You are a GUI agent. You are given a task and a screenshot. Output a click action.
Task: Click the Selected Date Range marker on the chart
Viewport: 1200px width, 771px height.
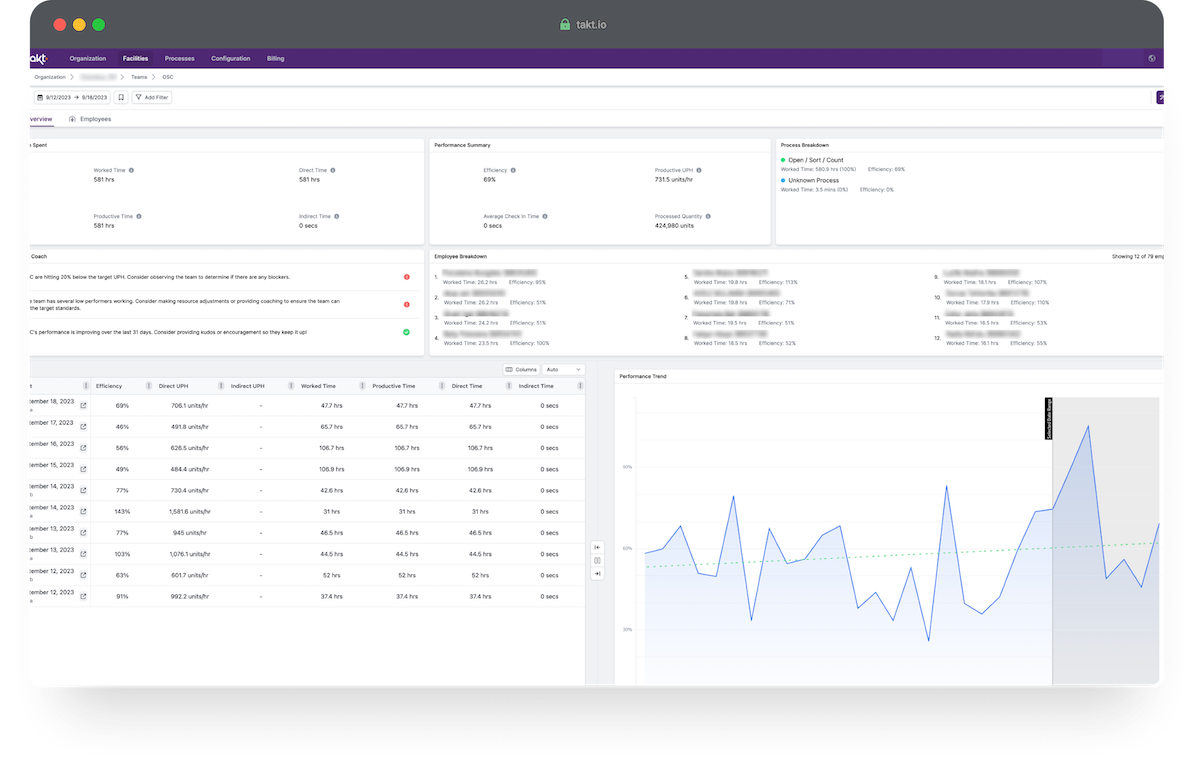click(1048, 419)
